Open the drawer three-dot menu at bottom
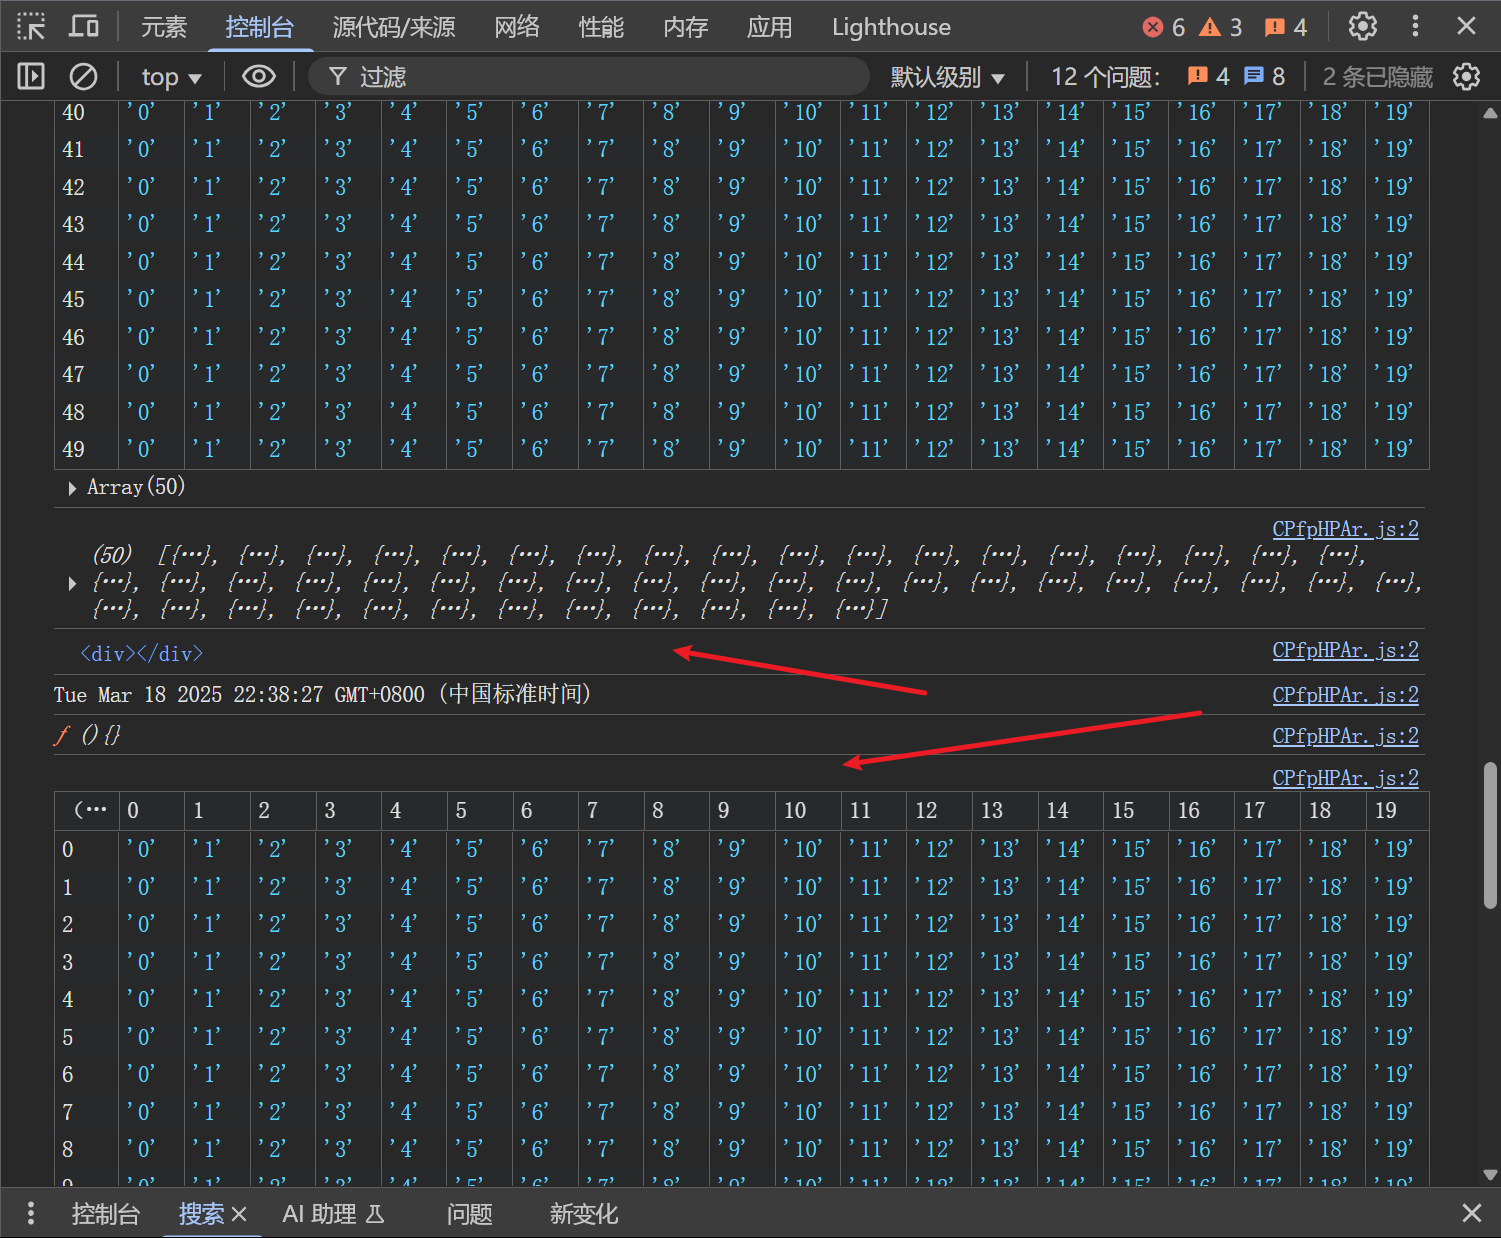The width and height of the screenshot is (1501, 1238). tap(31, 1213)
